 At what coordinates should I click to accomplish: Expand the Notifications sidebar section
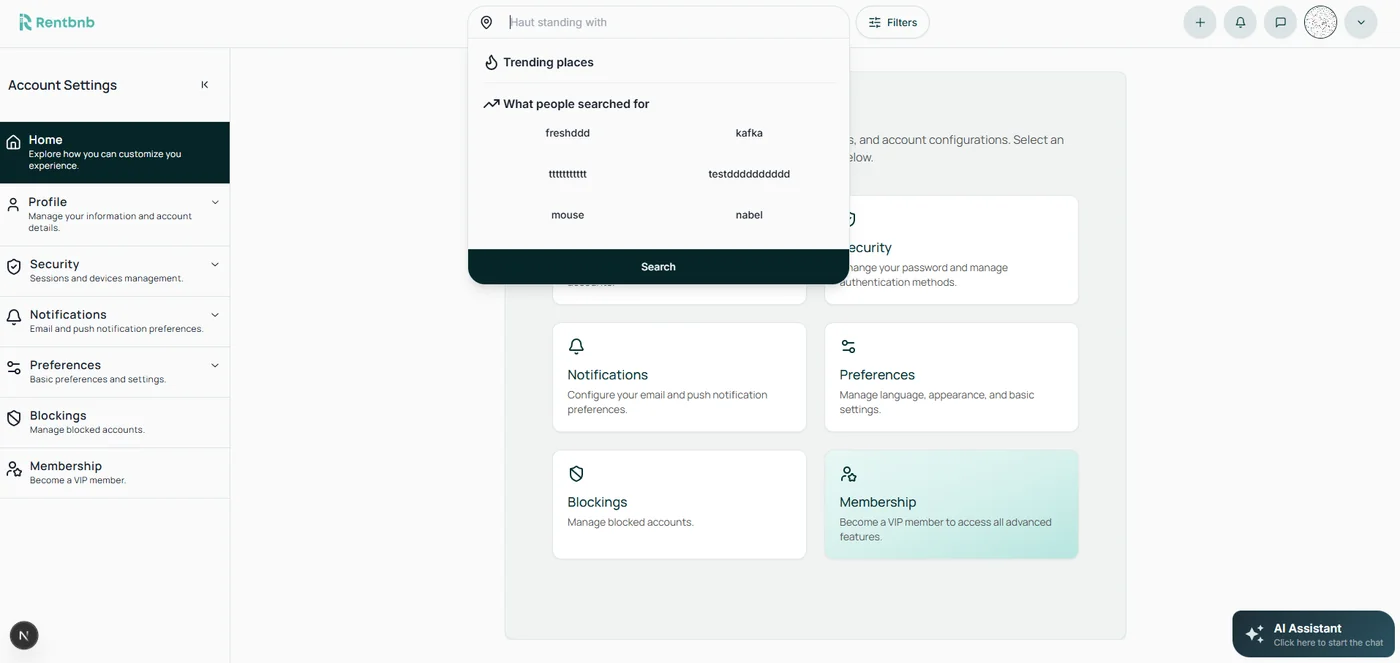[x=214, y=315]
